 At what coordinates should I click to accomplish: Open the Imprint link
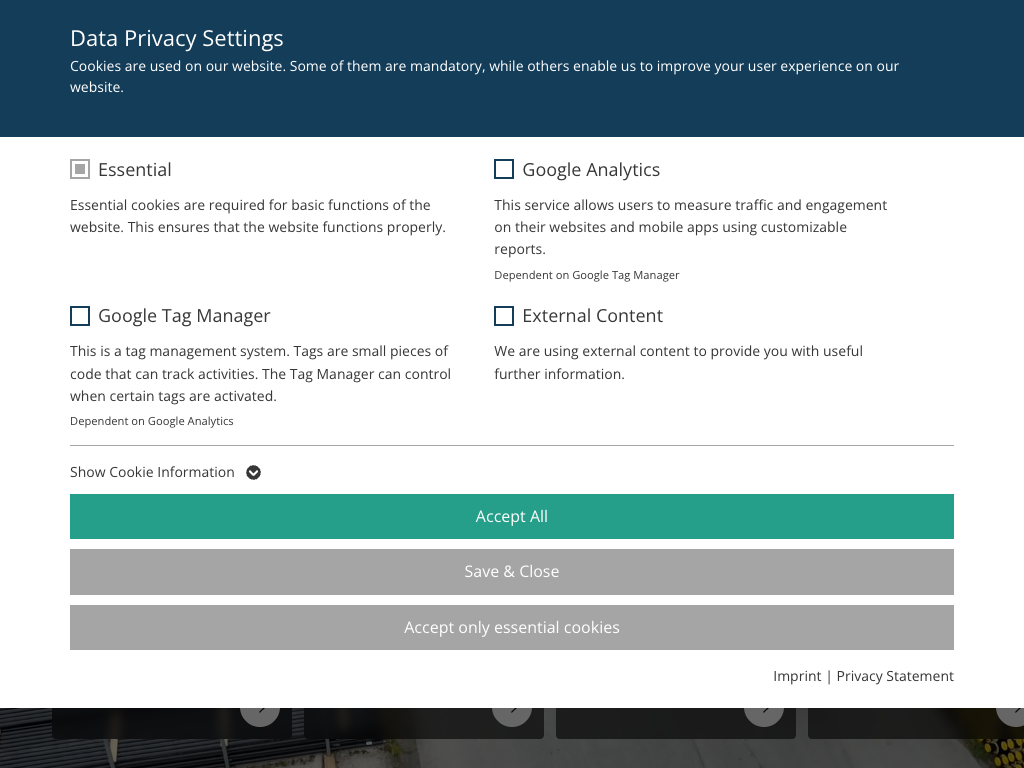click(x=797, y=677)
